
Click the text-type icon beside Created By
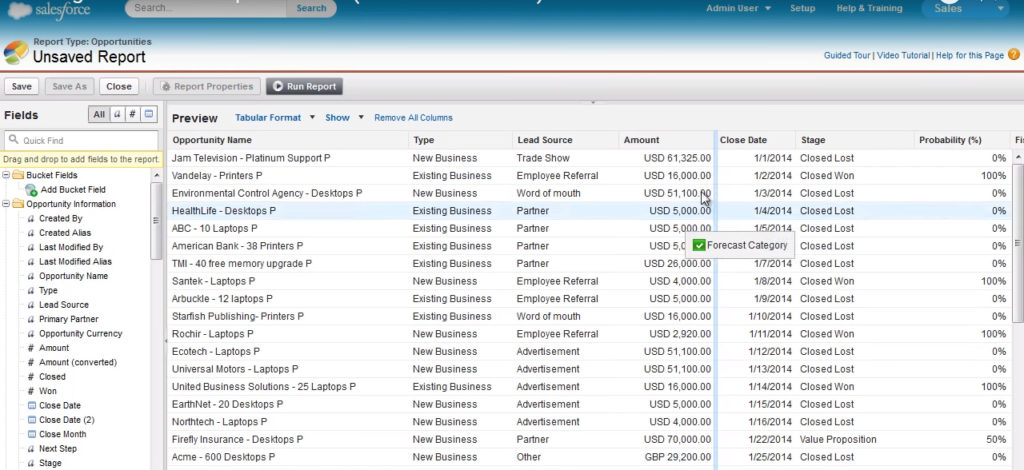[31, 219]
